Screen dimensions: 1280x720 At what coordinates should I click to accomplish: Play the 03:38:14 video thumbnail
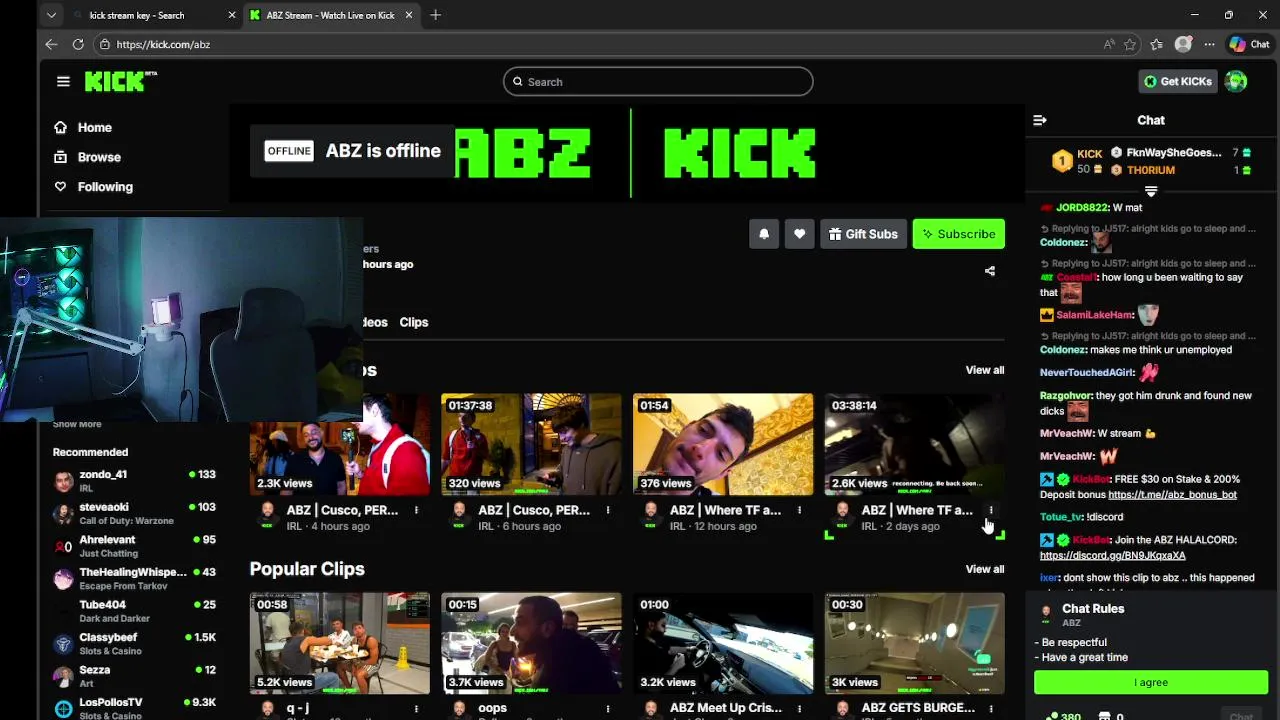click(x=914, y=444)
